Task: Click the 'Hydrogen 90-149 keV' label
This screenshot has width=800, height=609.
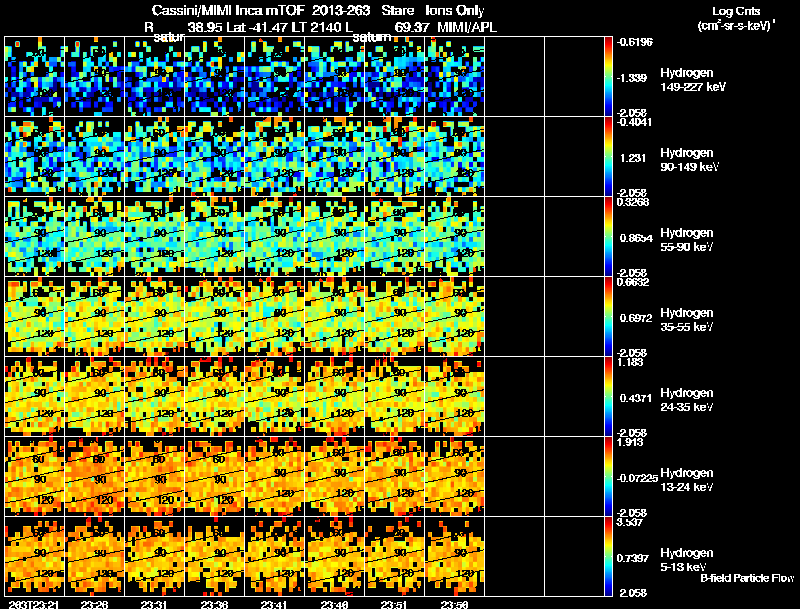Action: pyautogui.click(x=689, y=160)
